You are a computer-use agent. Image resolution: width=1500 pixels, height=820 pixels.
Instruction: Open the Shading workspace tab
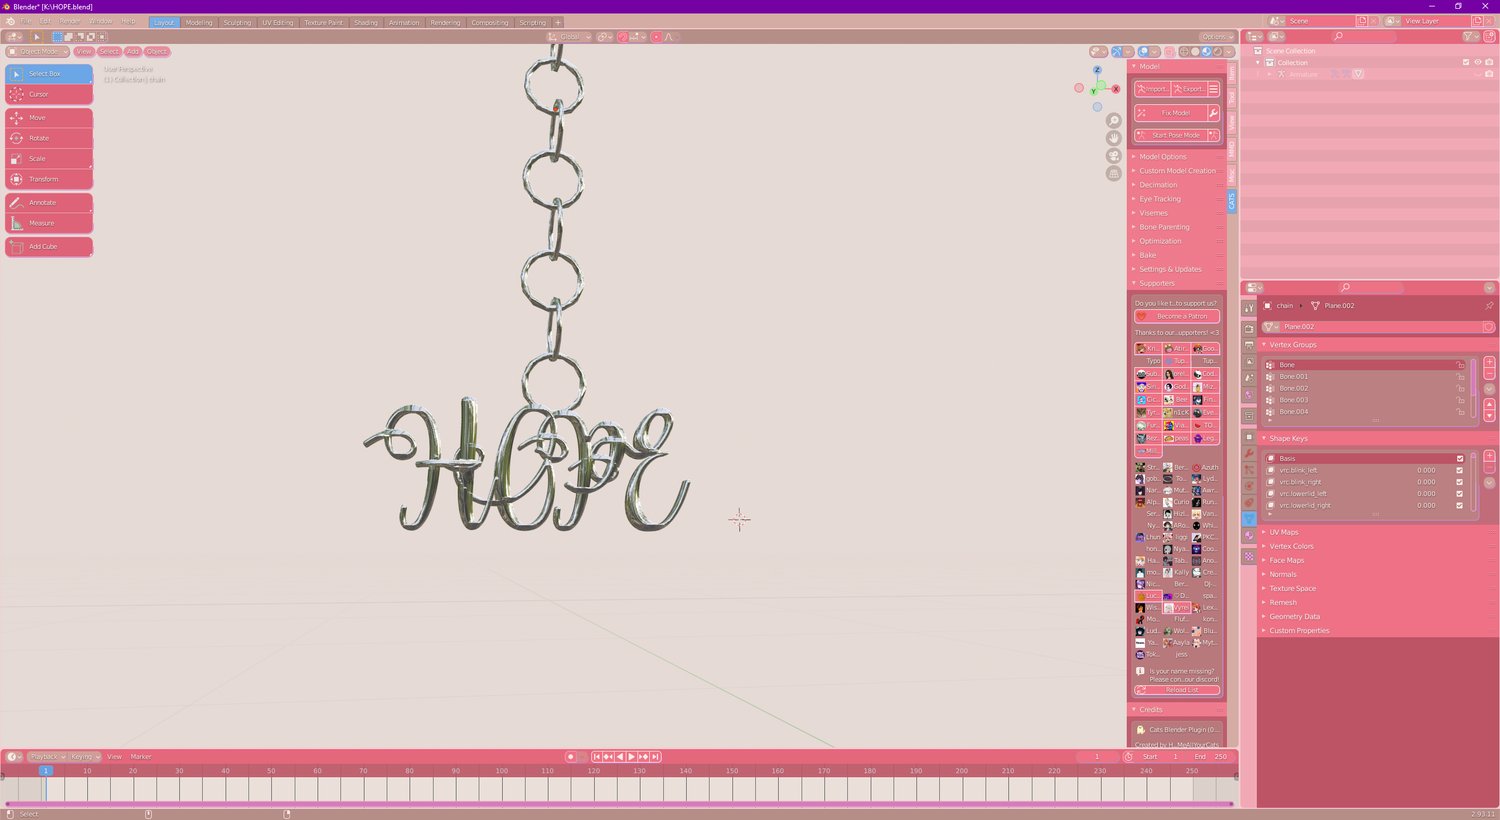(366, 22)
